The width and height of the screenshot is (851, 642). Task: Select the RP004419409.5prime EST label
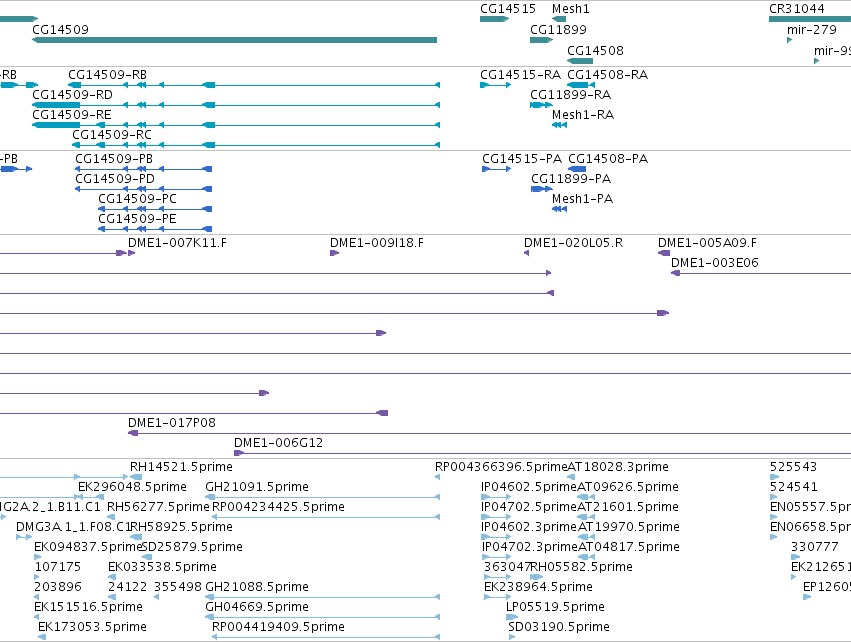click(278, 627)
